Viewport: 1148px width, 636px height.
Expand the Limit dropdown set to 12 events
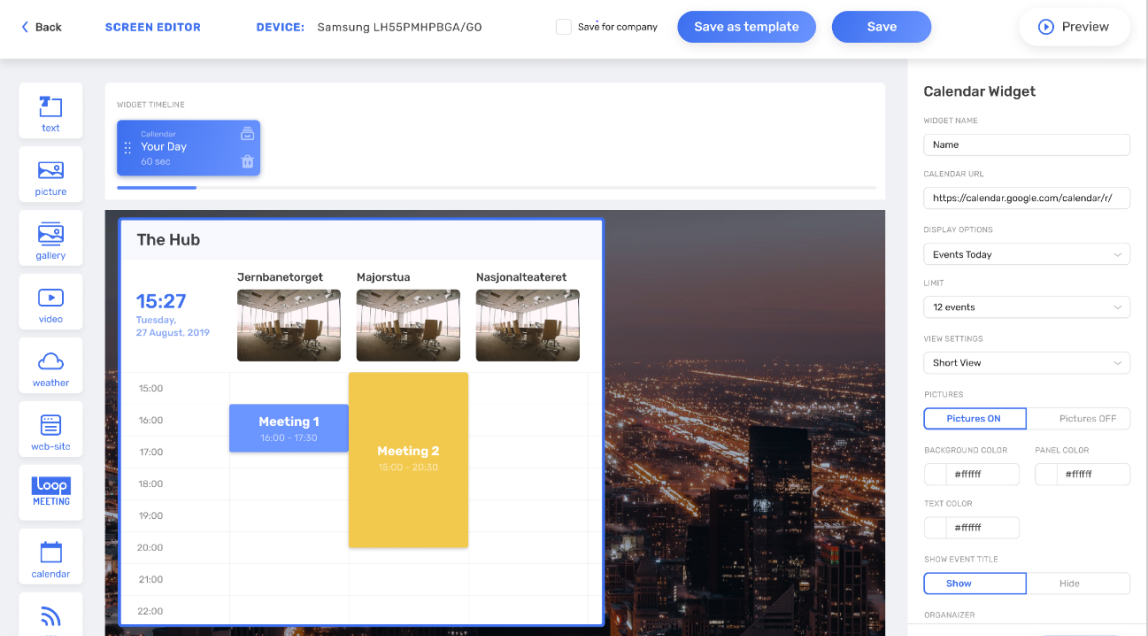(1026, 307)
